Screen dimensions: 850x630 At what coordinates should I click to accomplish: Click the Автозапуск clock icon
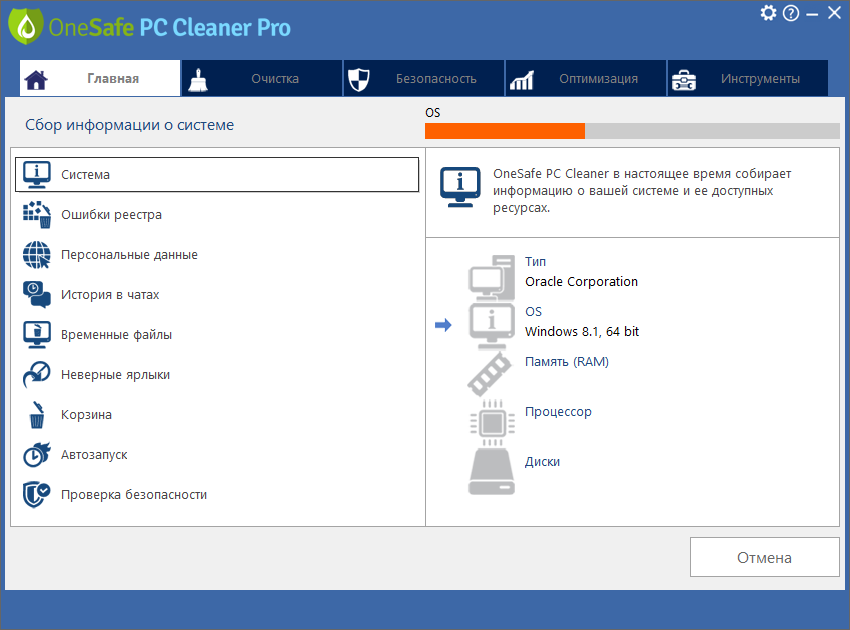37,454
